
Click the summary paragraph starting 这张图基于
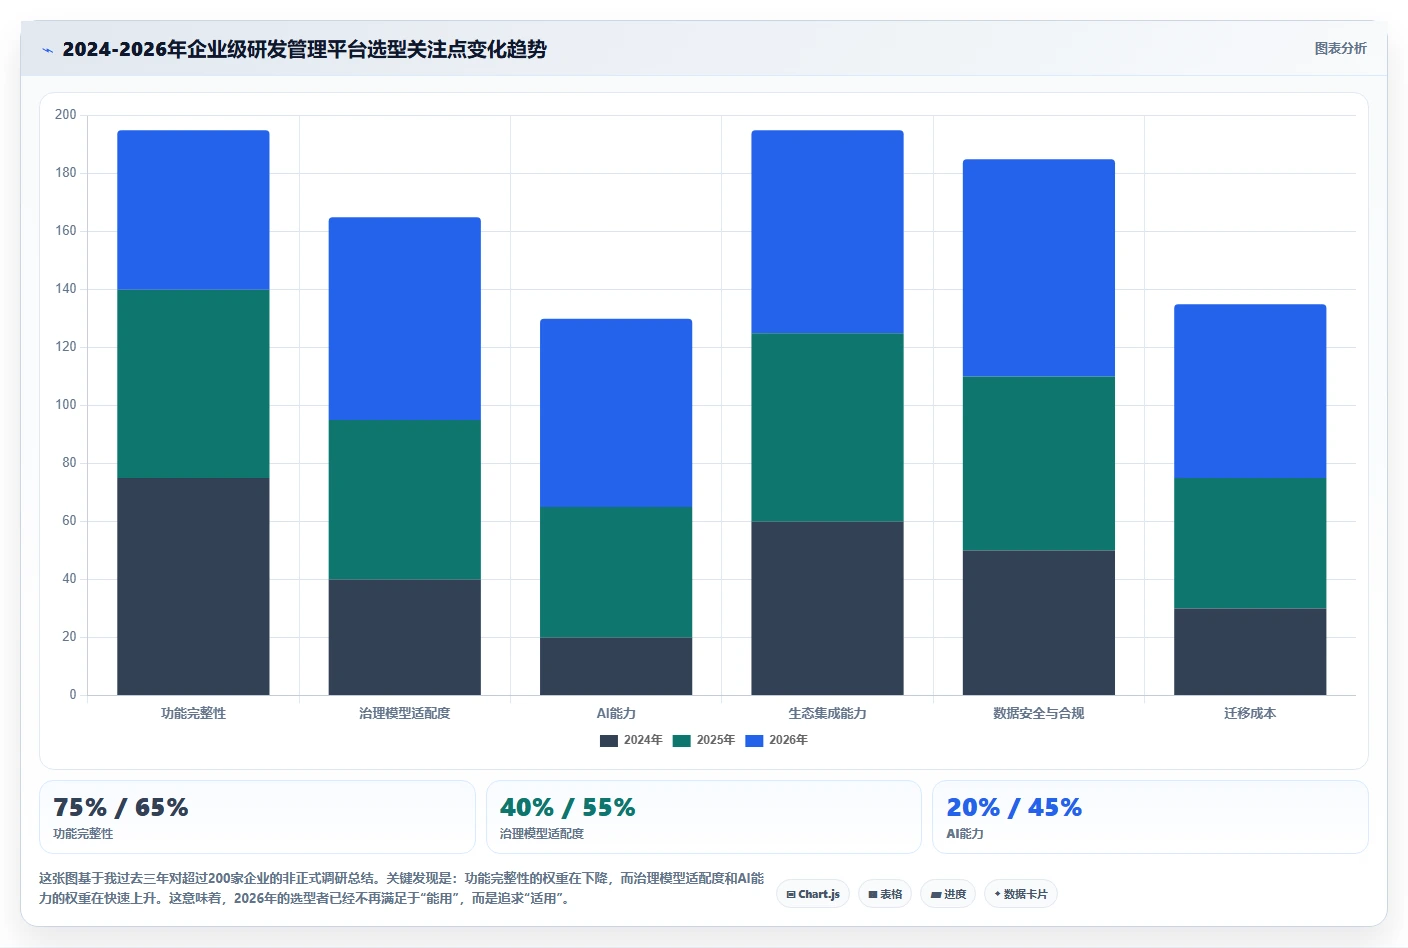click(401, 888)
